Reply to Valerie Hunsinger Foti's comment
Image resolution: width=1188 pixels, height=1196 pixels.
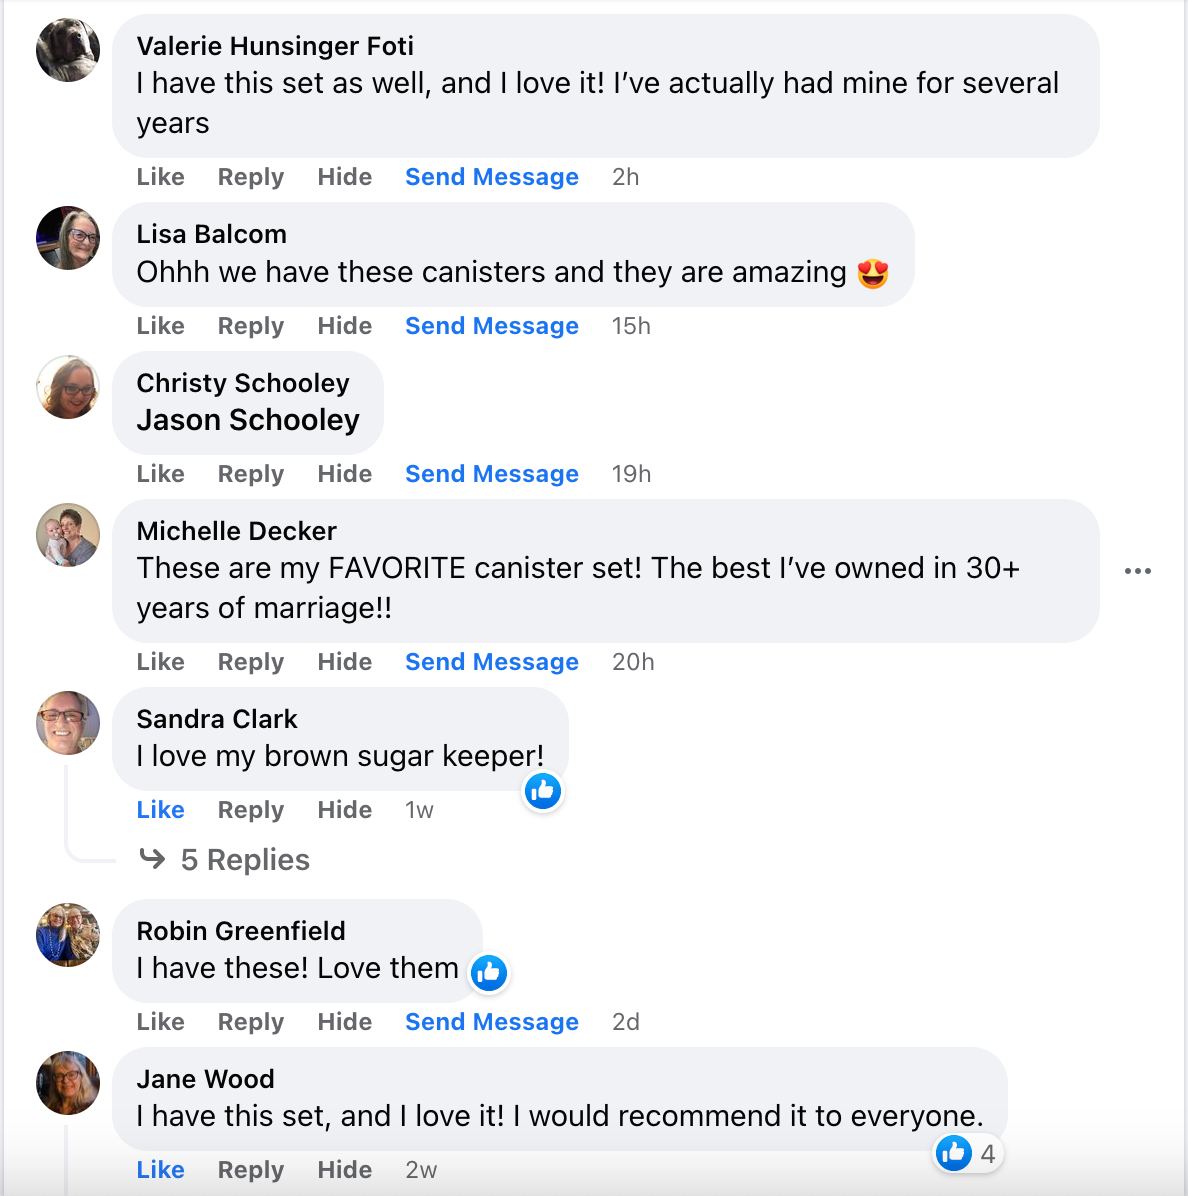click(x=250, y=177)
